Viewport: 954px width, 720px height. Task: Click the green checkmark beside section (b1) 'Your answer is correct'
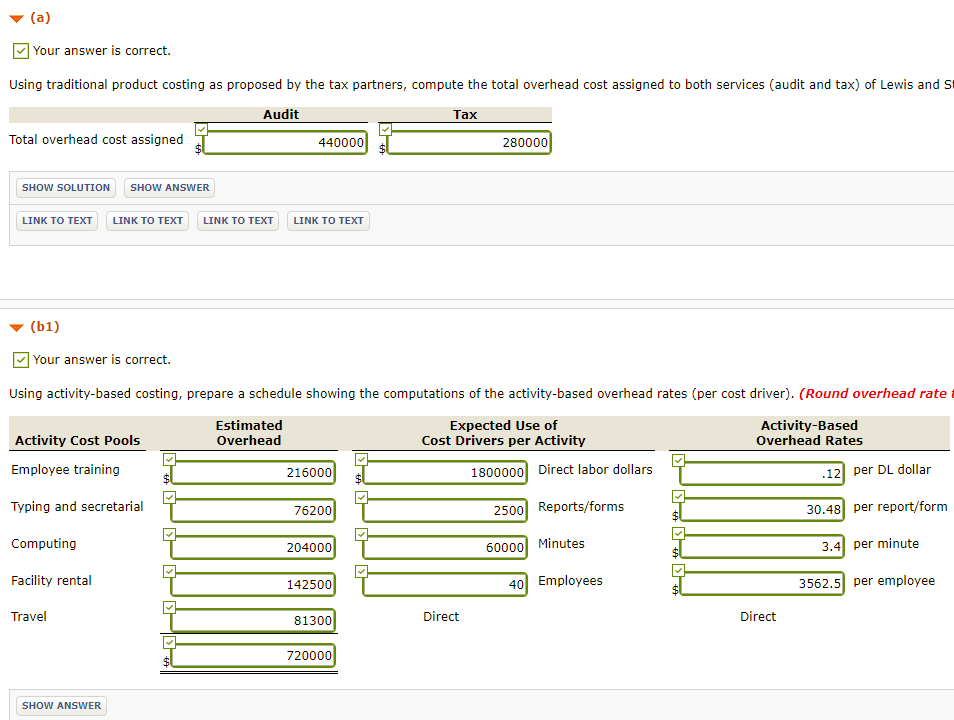(21, 360)
